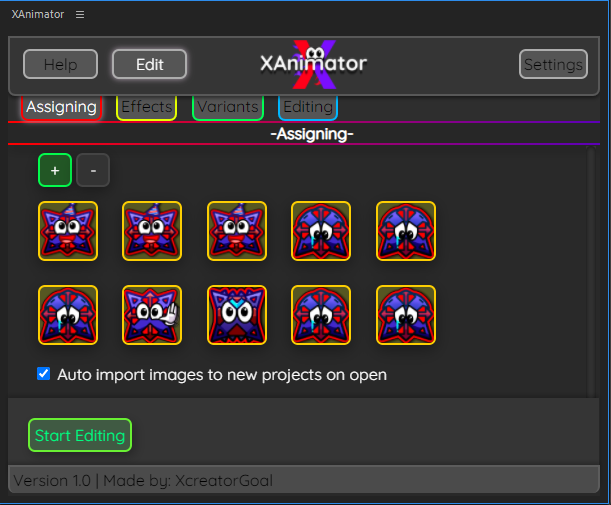Open the Settings button
Image resolution: width=611 pixels, height=505 pixels.
pyautogui.click(x=553, y=64)
